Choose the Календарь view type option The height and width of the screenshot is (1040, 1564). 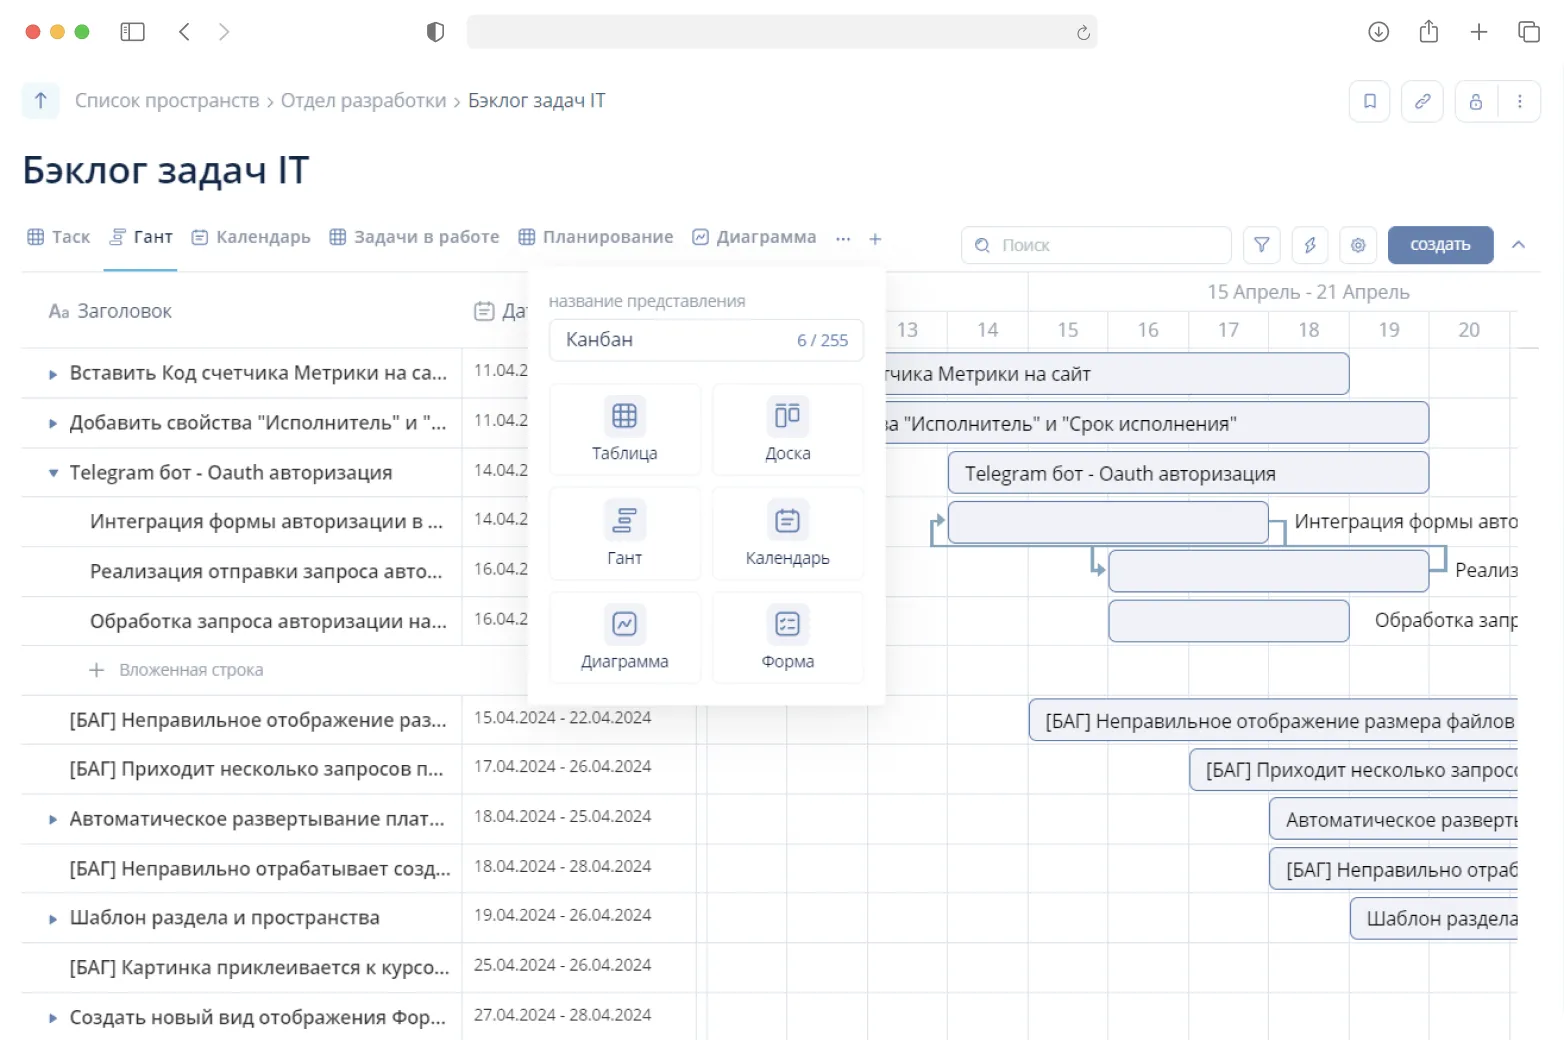coord(787,534)
